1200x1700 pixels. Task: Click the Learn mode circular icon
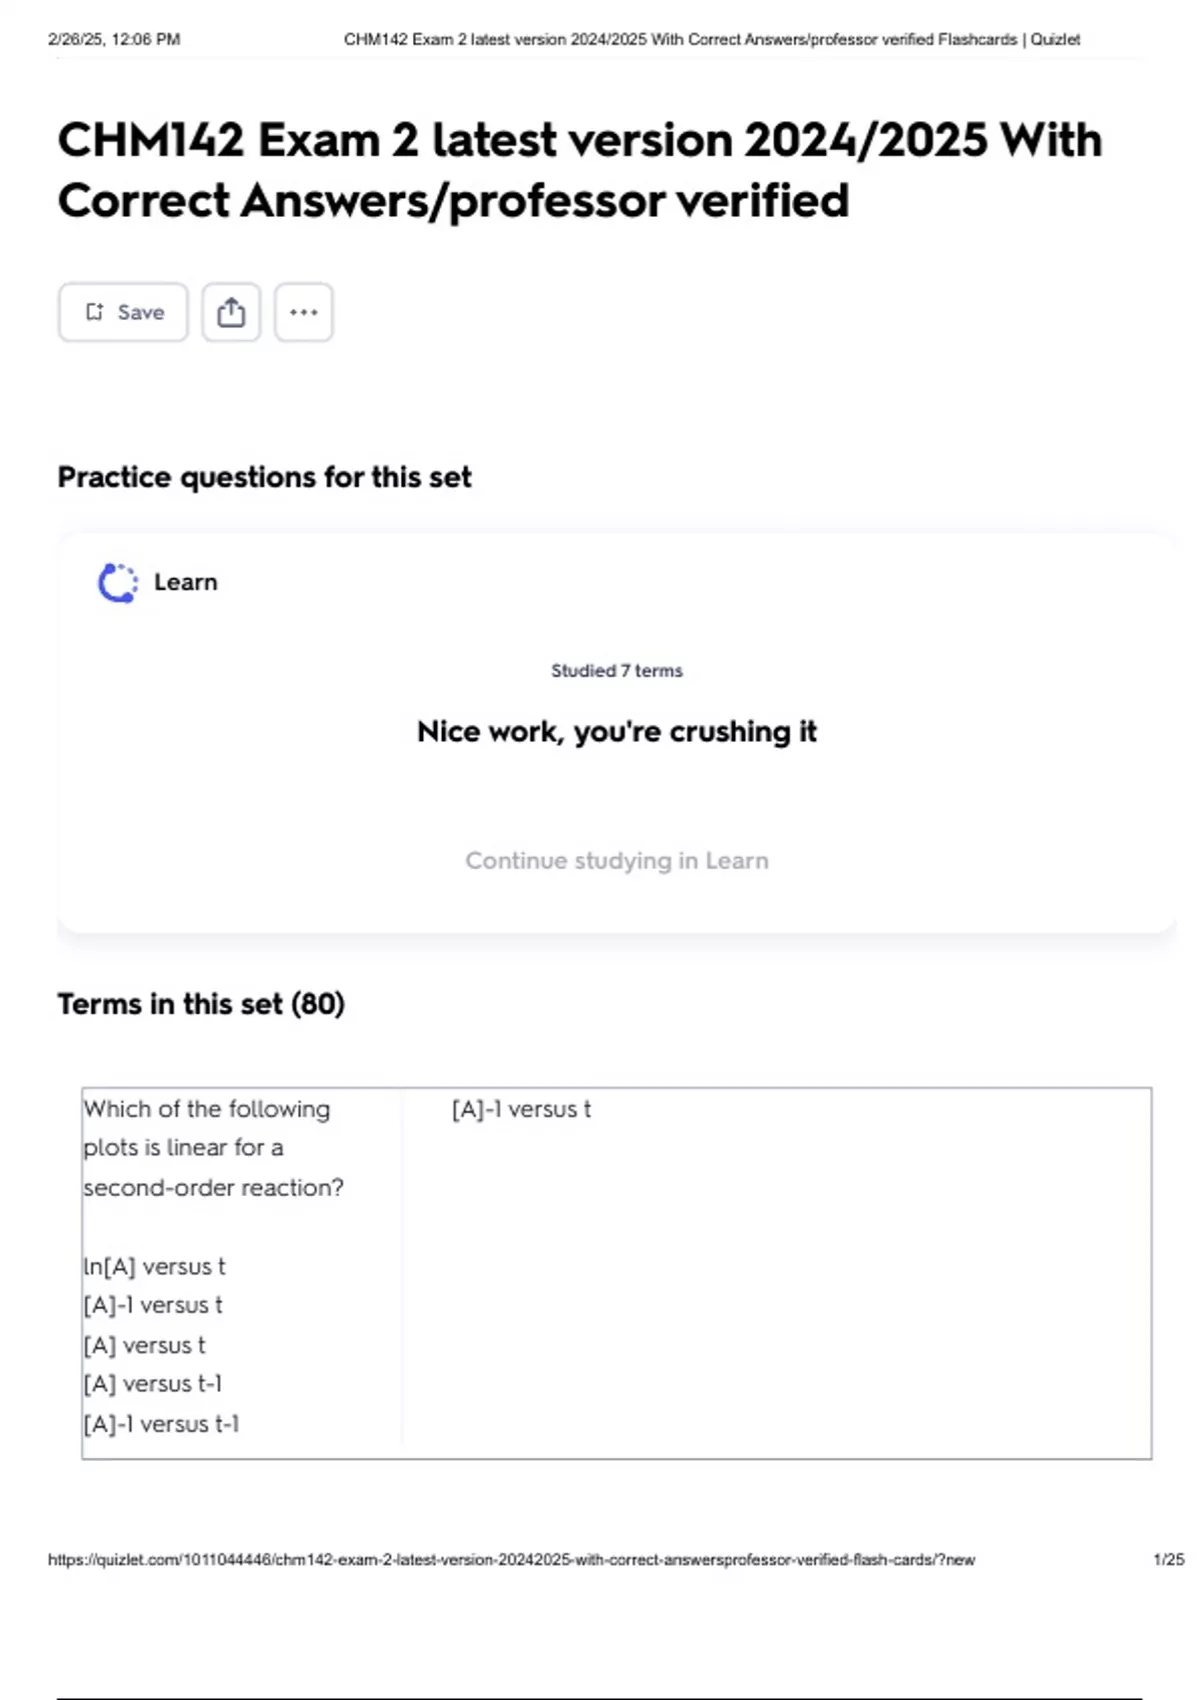coord(118,583)
